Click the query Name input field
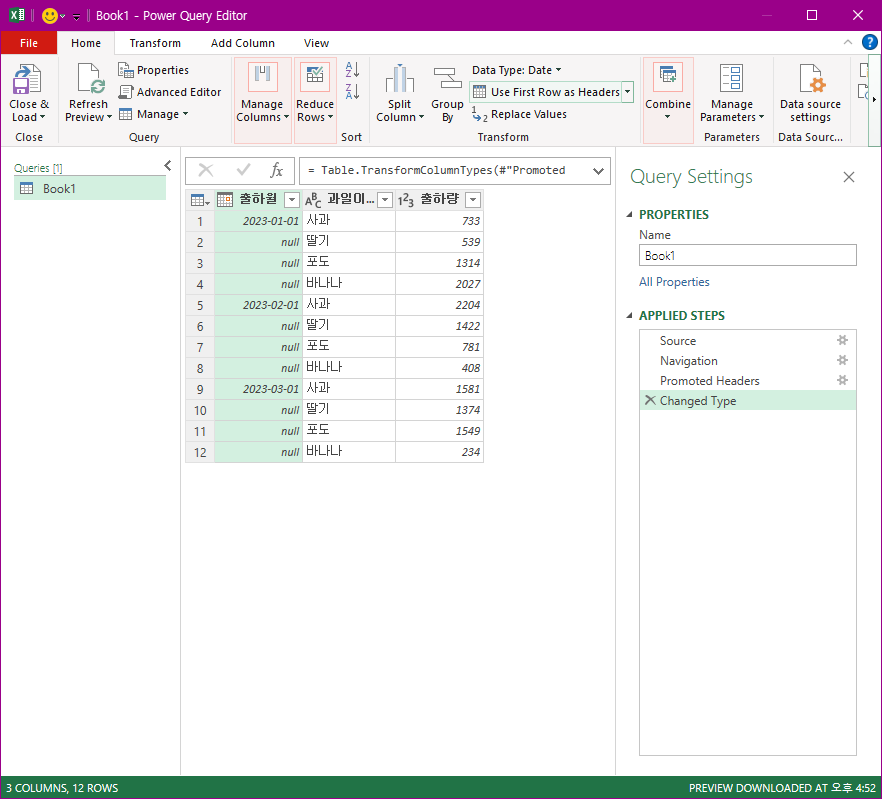The height and width of the screenshot is (799, 882). point(748,255)
